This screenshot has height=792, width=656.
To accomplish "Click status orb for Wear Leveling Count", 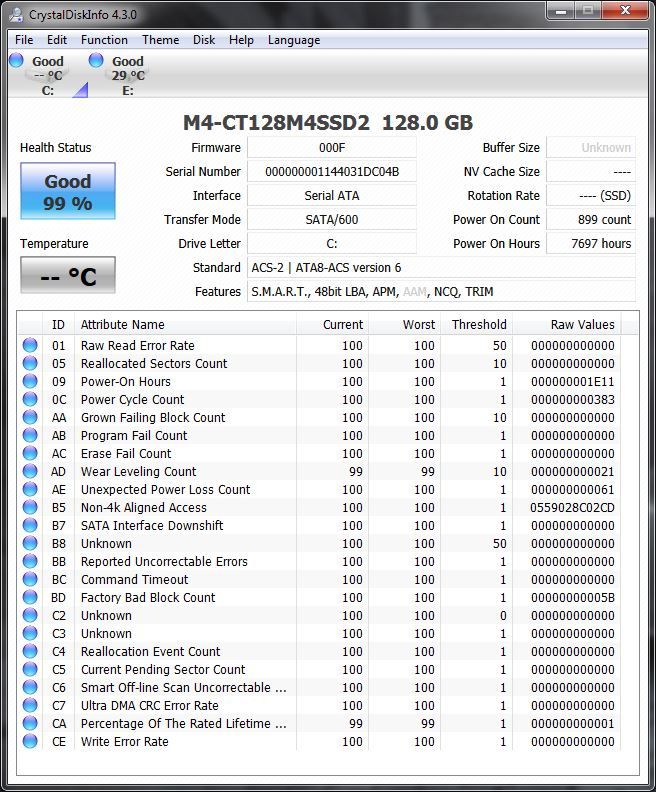I will (30, 472).
